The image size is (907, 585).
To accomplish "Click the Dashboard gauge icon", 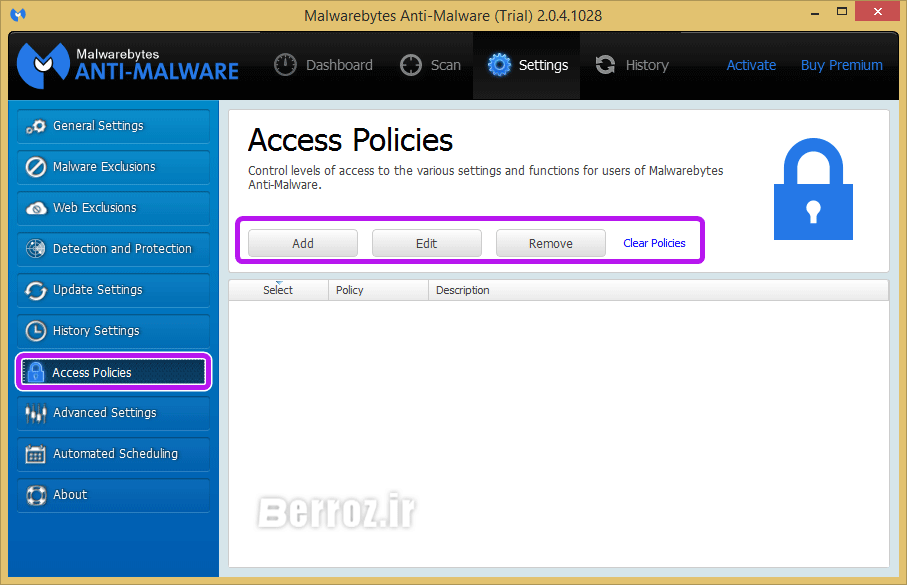I will pos(285,65).
